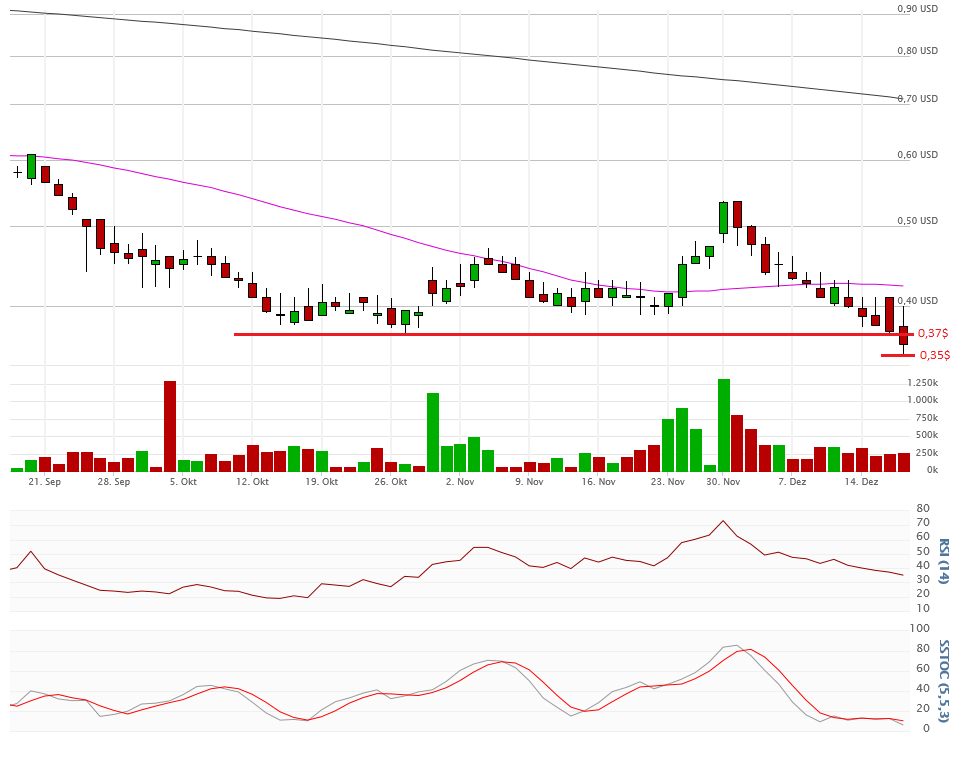Select the SSTOC (5,5,3) indicator label
The image size is (968, 765).
[943, 678]
